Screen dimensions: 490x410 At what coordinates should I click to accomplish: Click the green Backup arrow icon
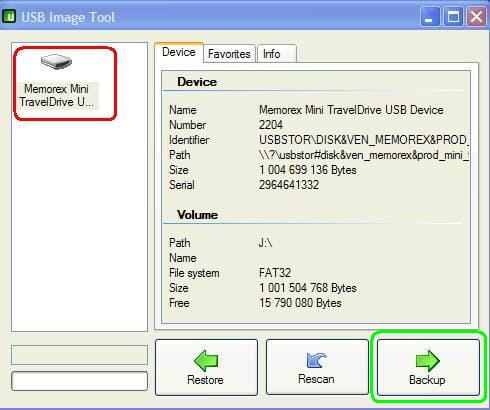[x=428, y=360]
